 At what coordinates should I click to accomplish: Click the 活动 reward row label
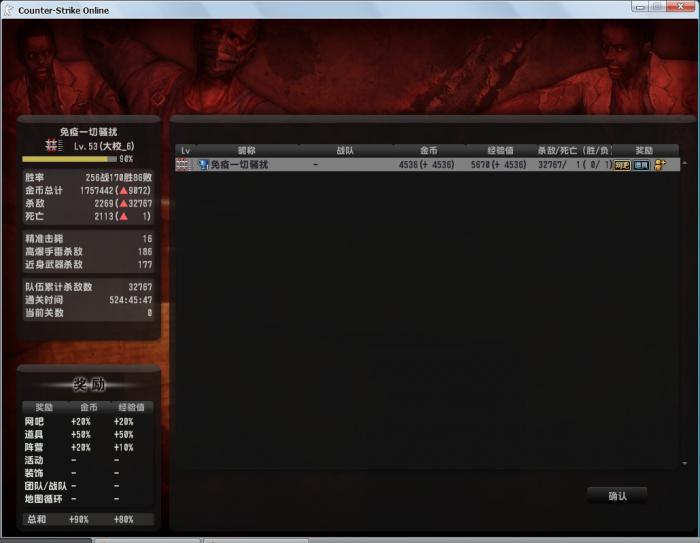pos(34,460)
